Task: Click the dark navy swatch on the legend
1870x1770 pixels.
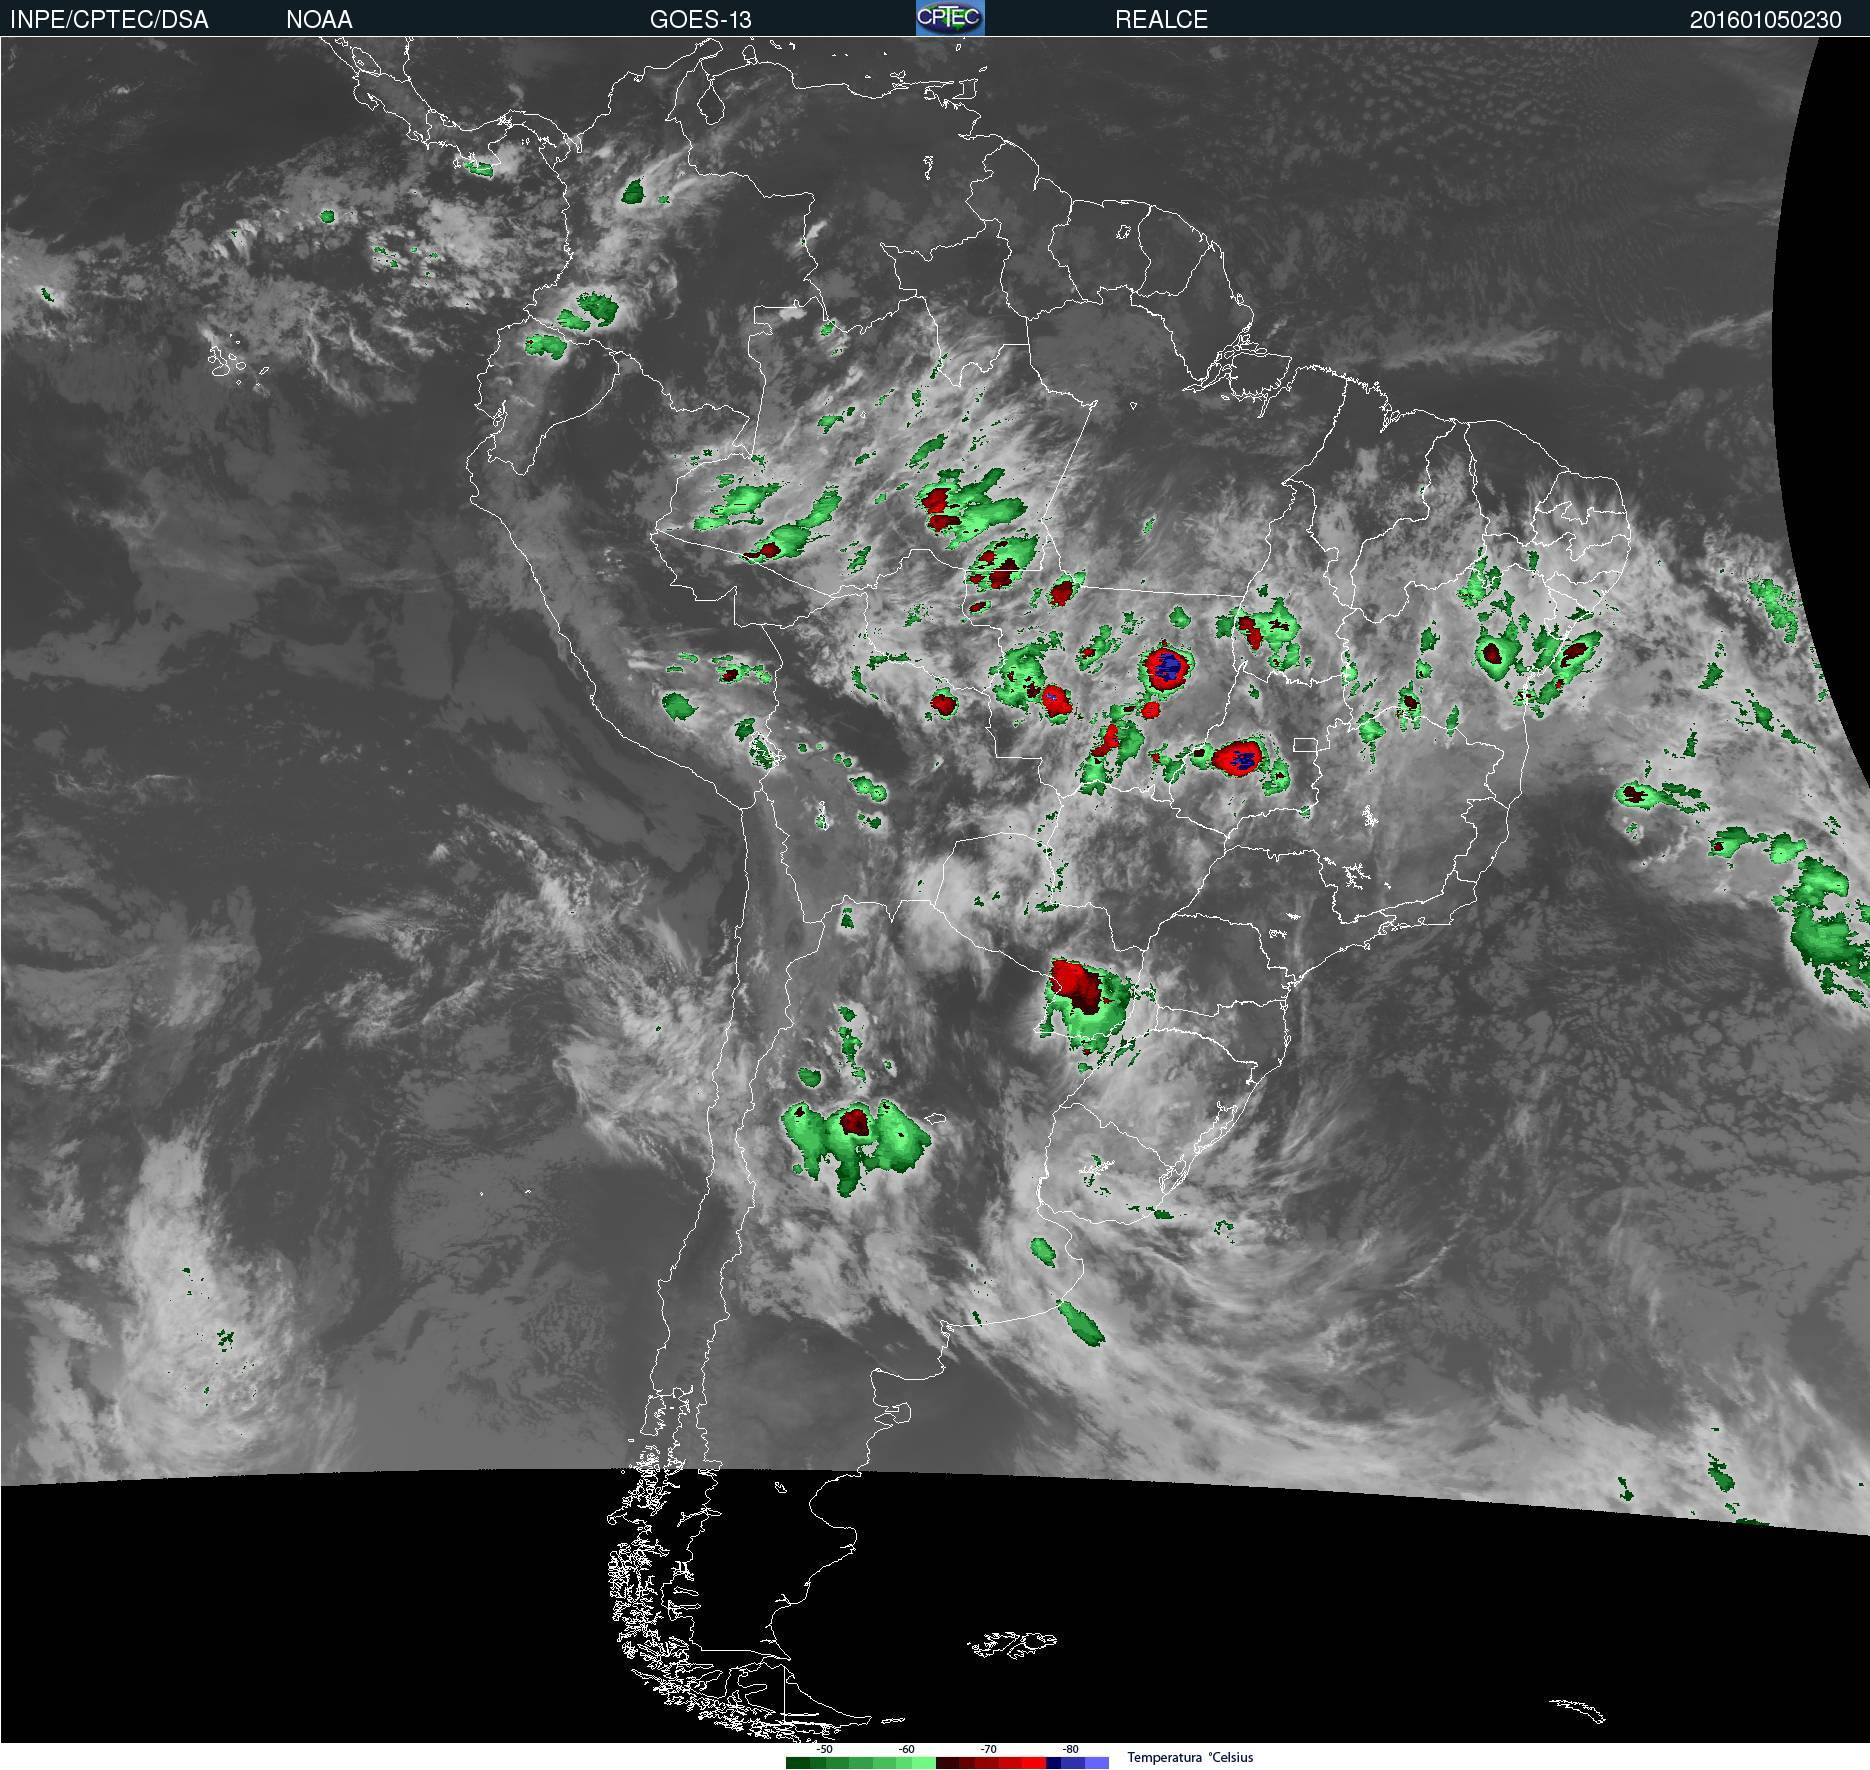Action: coord(1053,1763)
